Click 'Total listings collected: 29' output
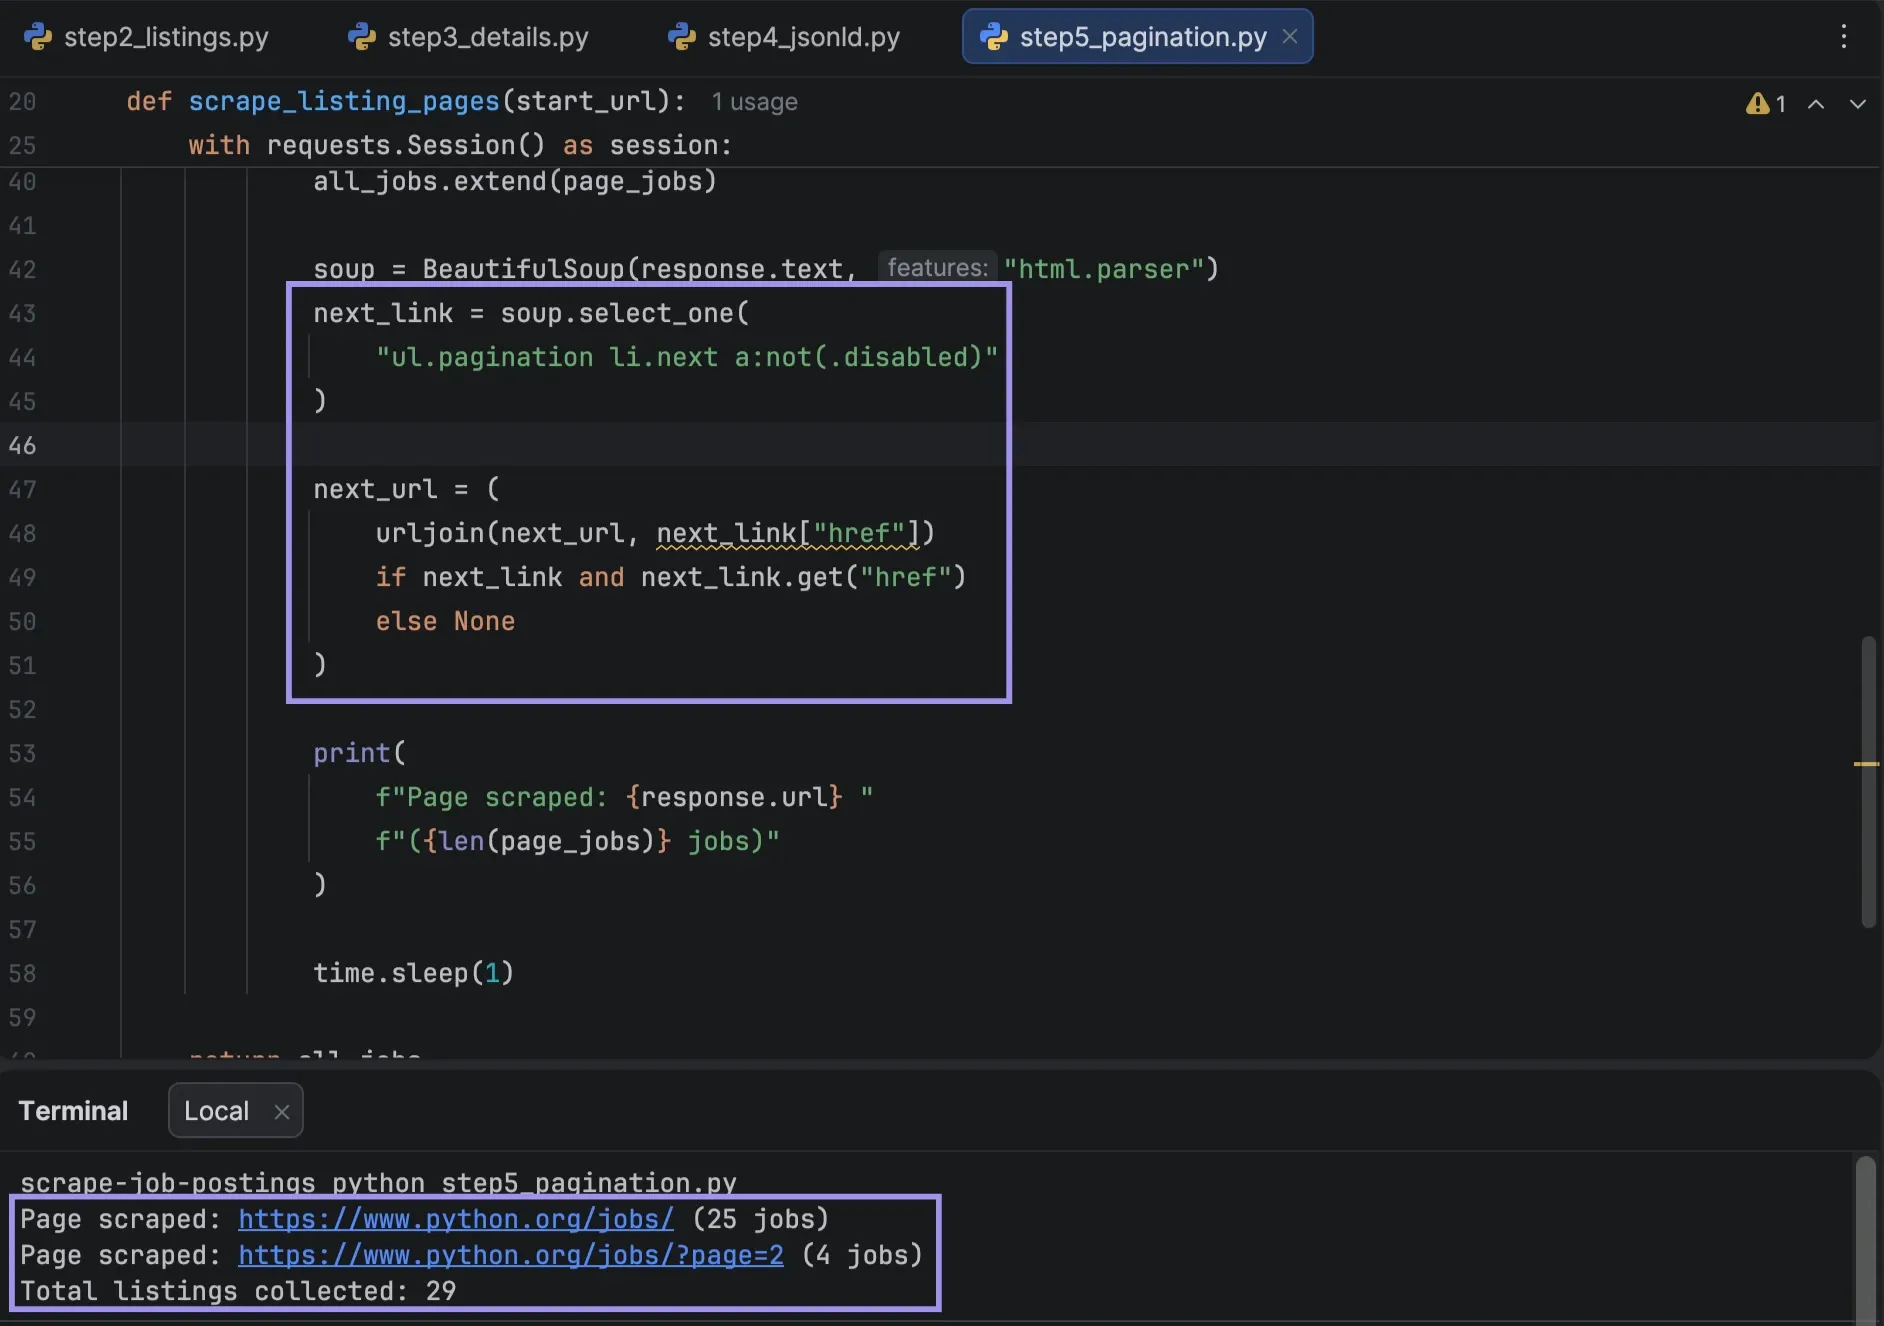 238,1291
